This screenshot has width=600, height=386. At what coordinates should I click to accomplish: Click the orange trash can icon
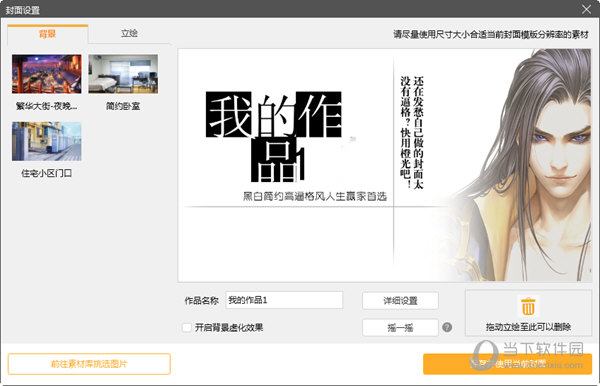coord(528,306)
